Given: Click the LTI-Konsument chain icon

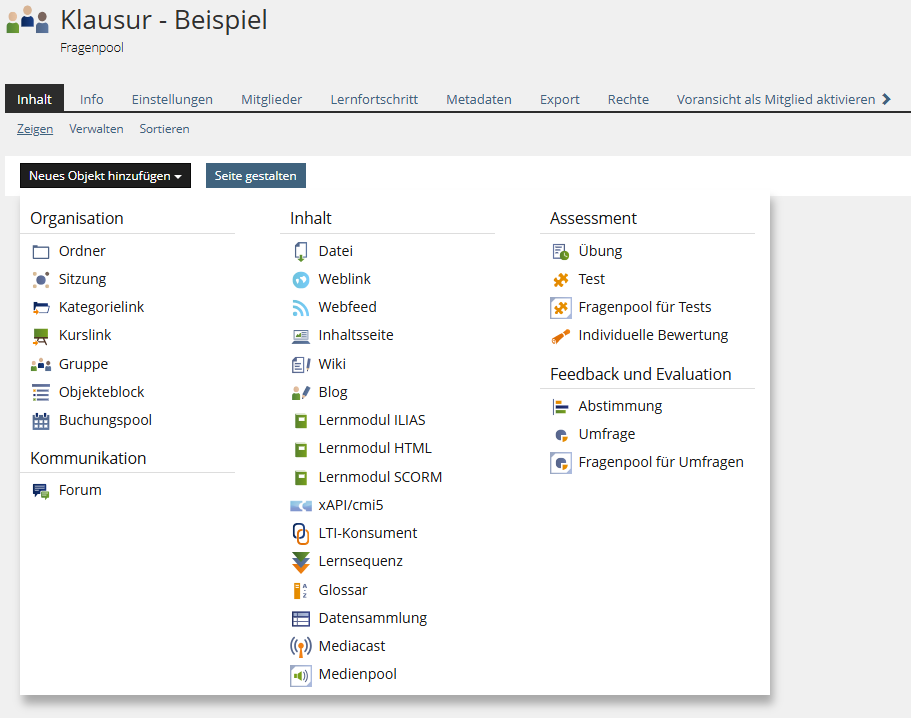Looking at the screenshot, I should pos(300,533).
